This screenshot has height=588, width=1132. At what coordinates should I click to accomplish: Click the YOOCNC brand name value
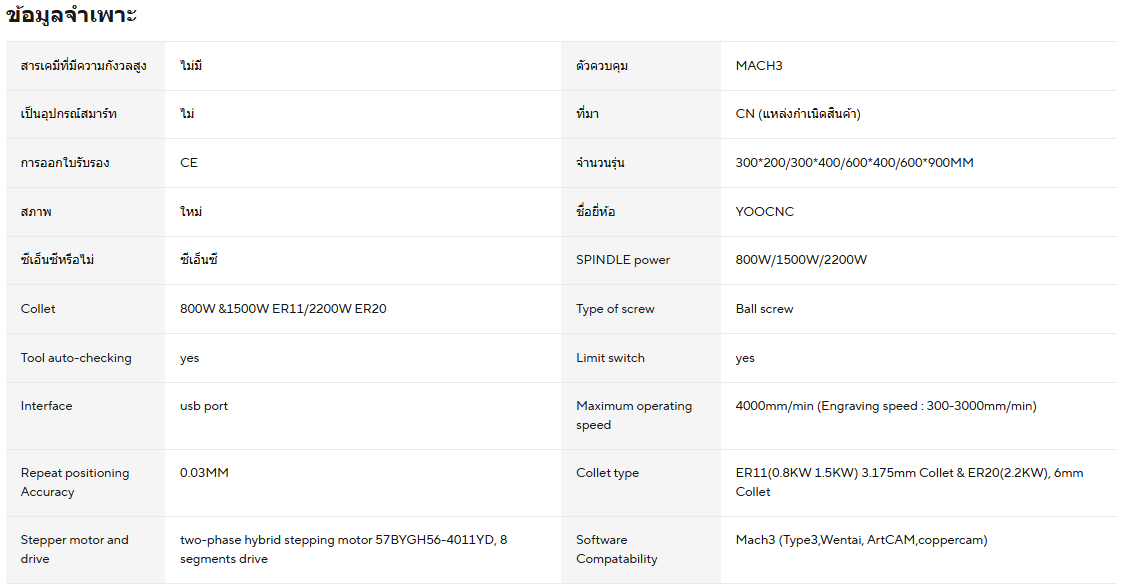(765, 212)
